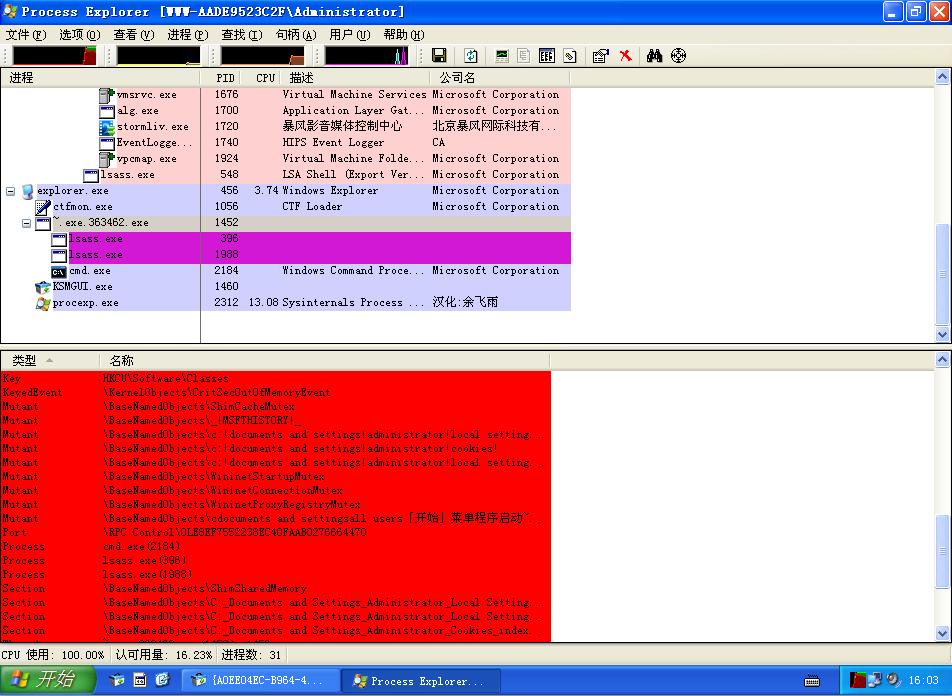Viewport: 952px width, 696px height.
Task: Open the 帮助(H) menu
Action: coord(404,35)
